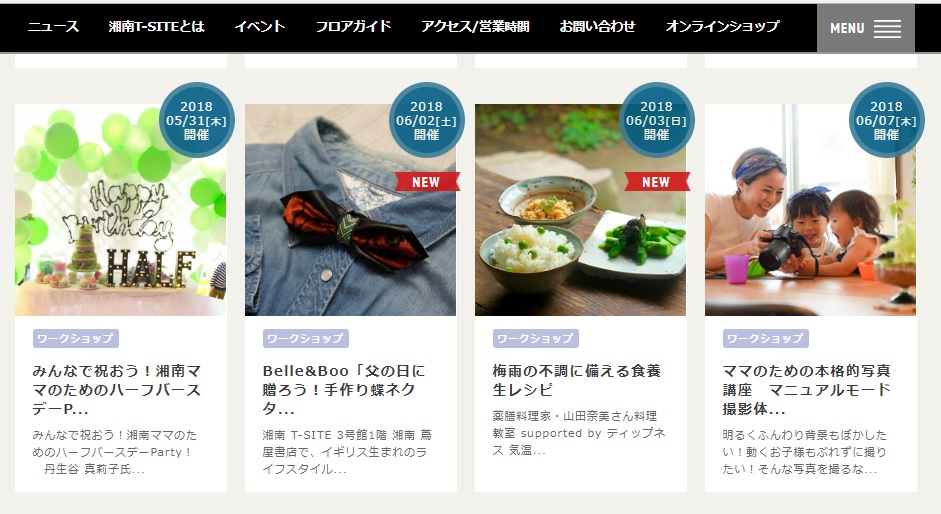Open 梅雨の不調に備える食養生レシピ title
Screen dimensions: 941x514
[x=577, y=380]
